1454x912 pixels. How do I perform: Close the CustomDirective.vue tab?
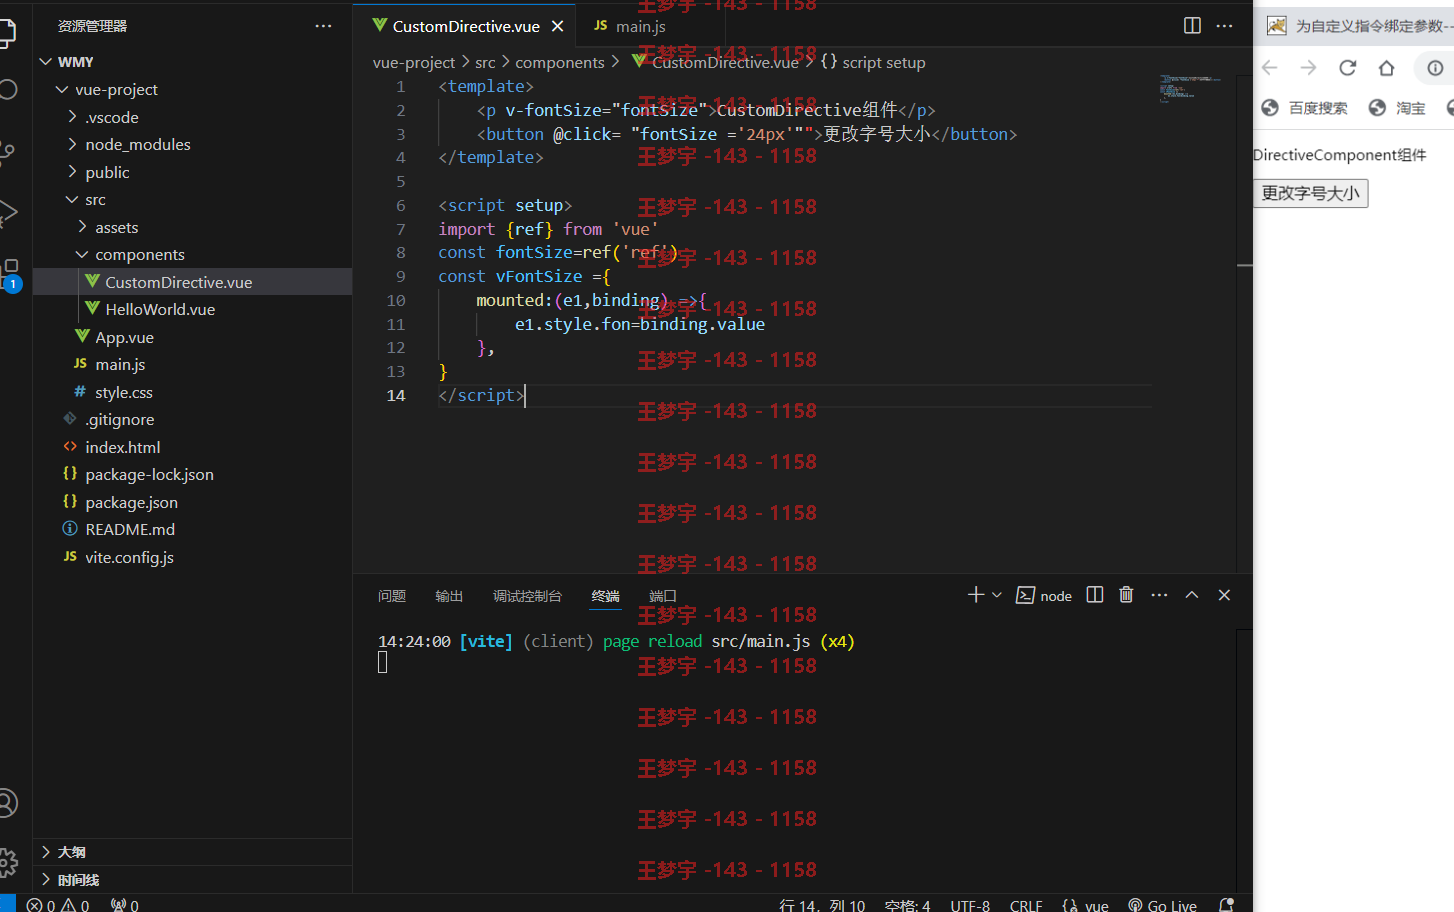(557, 26)
